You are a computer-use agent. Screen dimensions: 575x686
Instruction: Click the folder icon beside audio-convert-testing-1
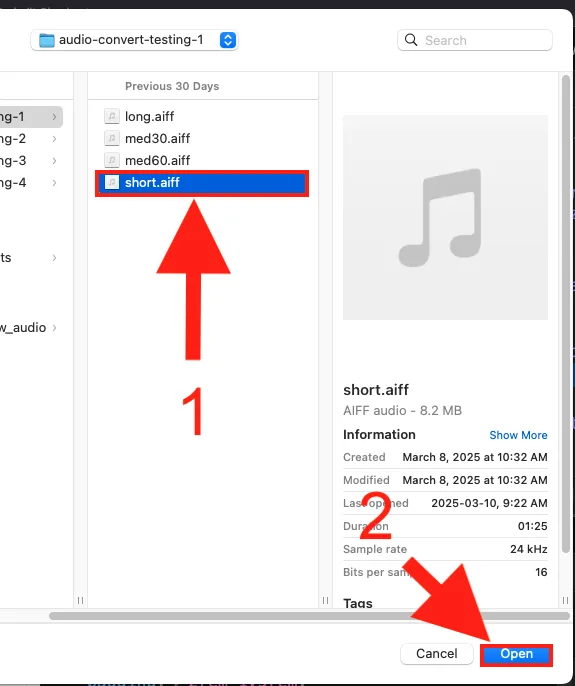(47, 40)
